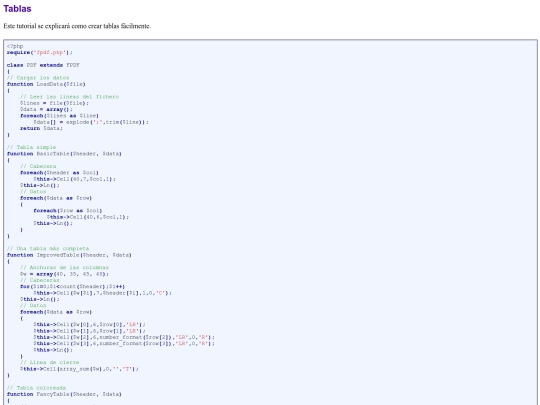Click the Cell line with $header[$i] and 'C'
The height and width of the screenshot is (405, 540).
(103, 293)
